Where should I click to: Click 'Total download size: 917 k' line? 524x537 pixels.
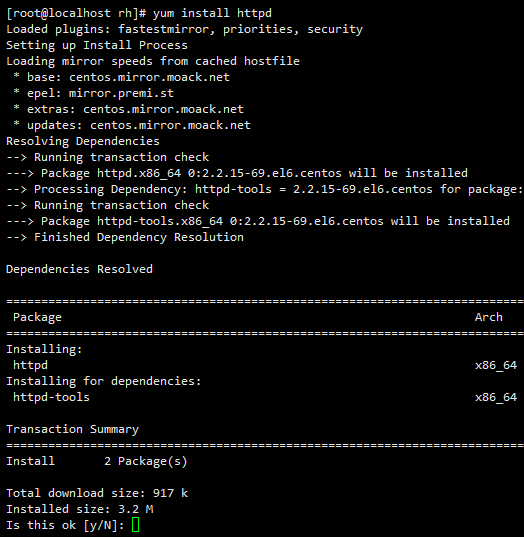click(x=97, y=493)
